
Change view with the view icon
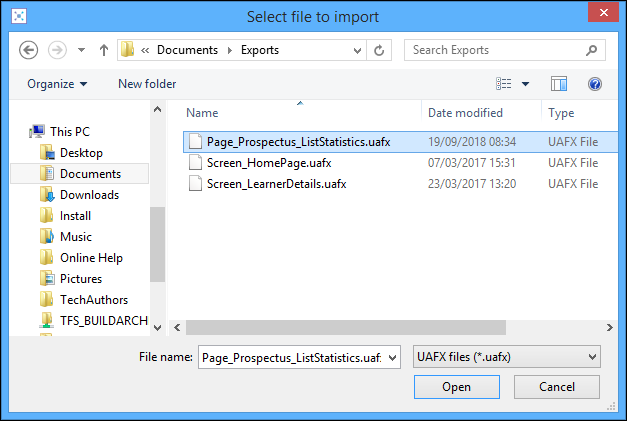(503, 84)
